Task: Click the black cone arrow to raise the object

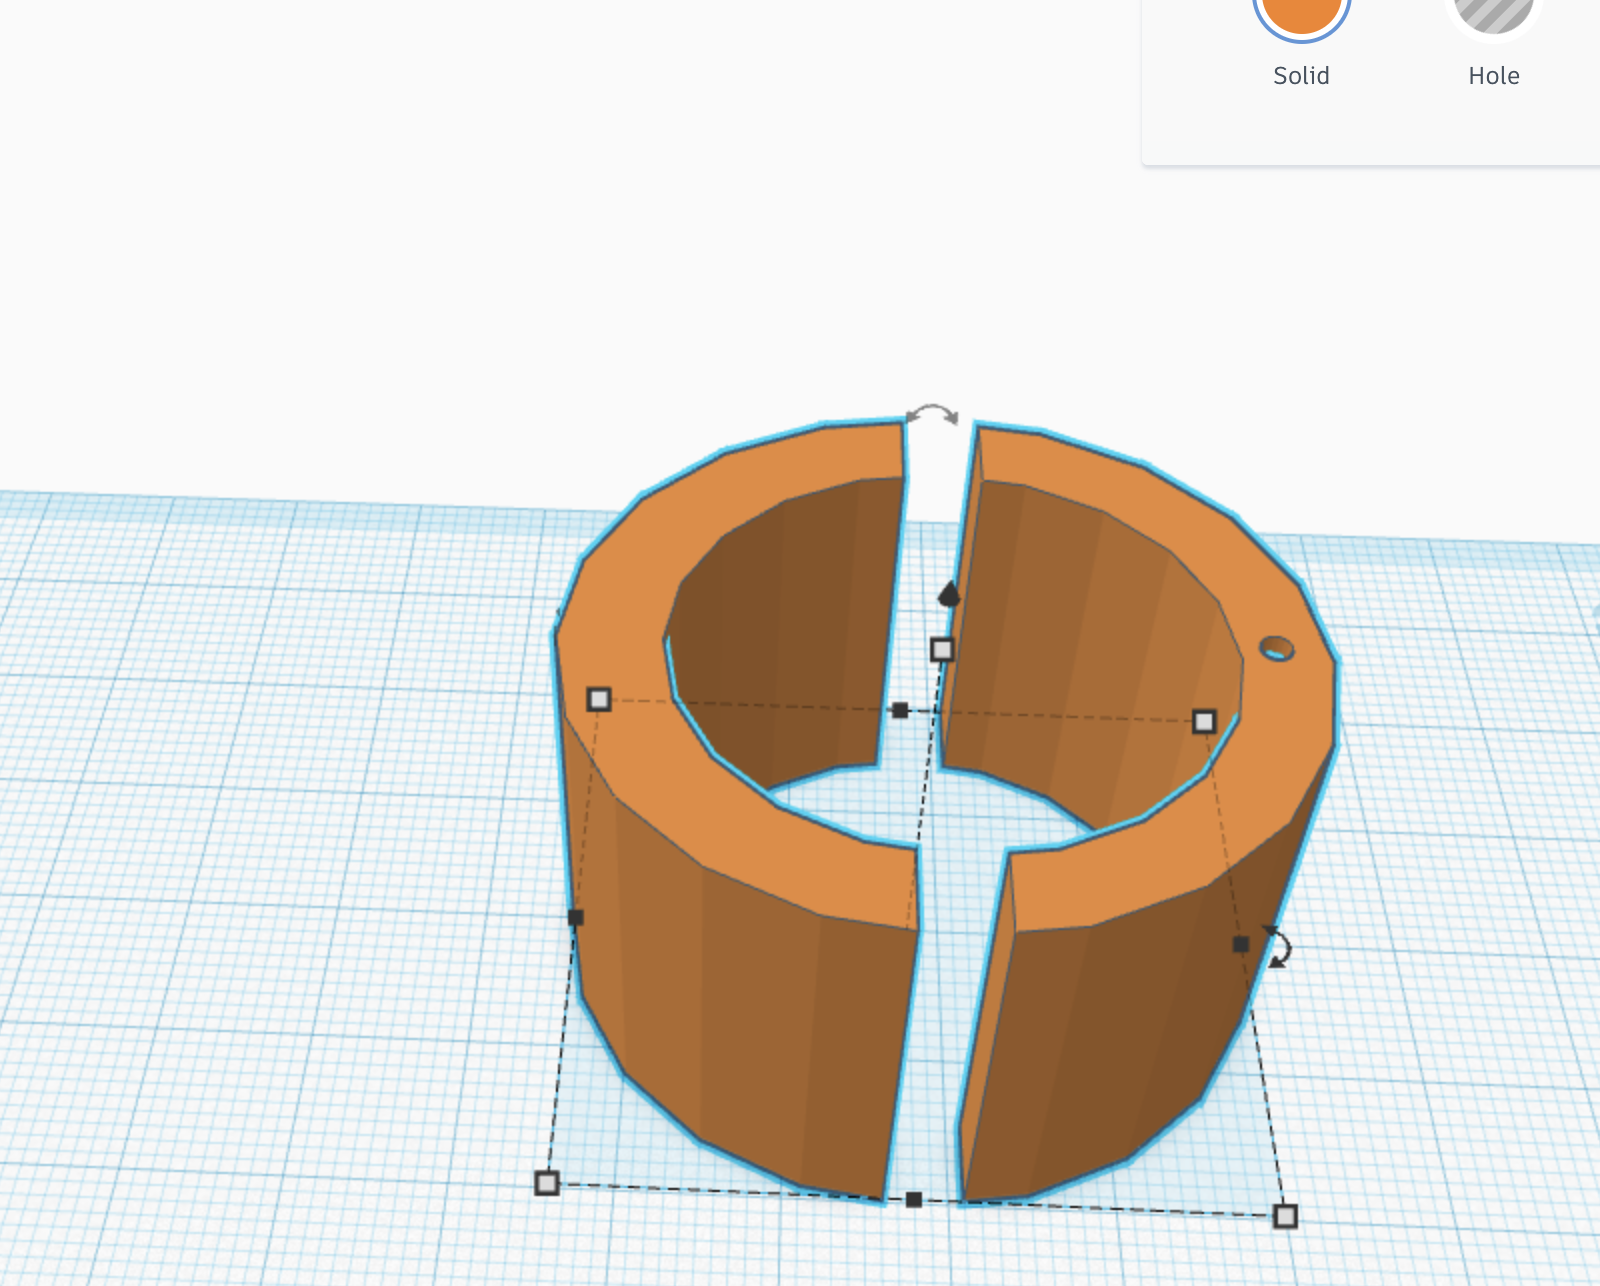Action: pyautogui.click(x=949, y=593)
